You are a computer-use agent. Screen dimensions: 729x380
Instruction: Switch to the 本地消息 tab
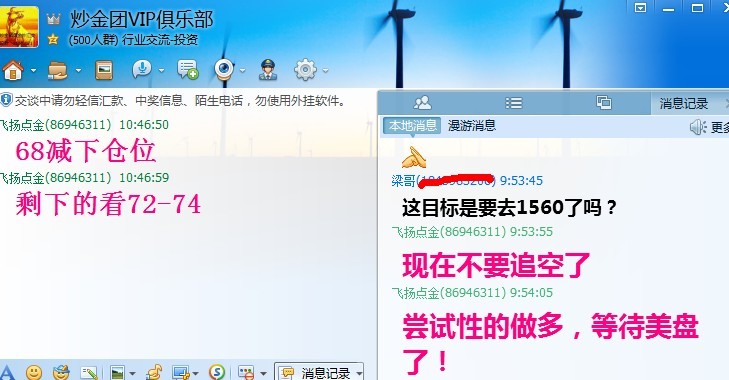(x=412, y=126)
